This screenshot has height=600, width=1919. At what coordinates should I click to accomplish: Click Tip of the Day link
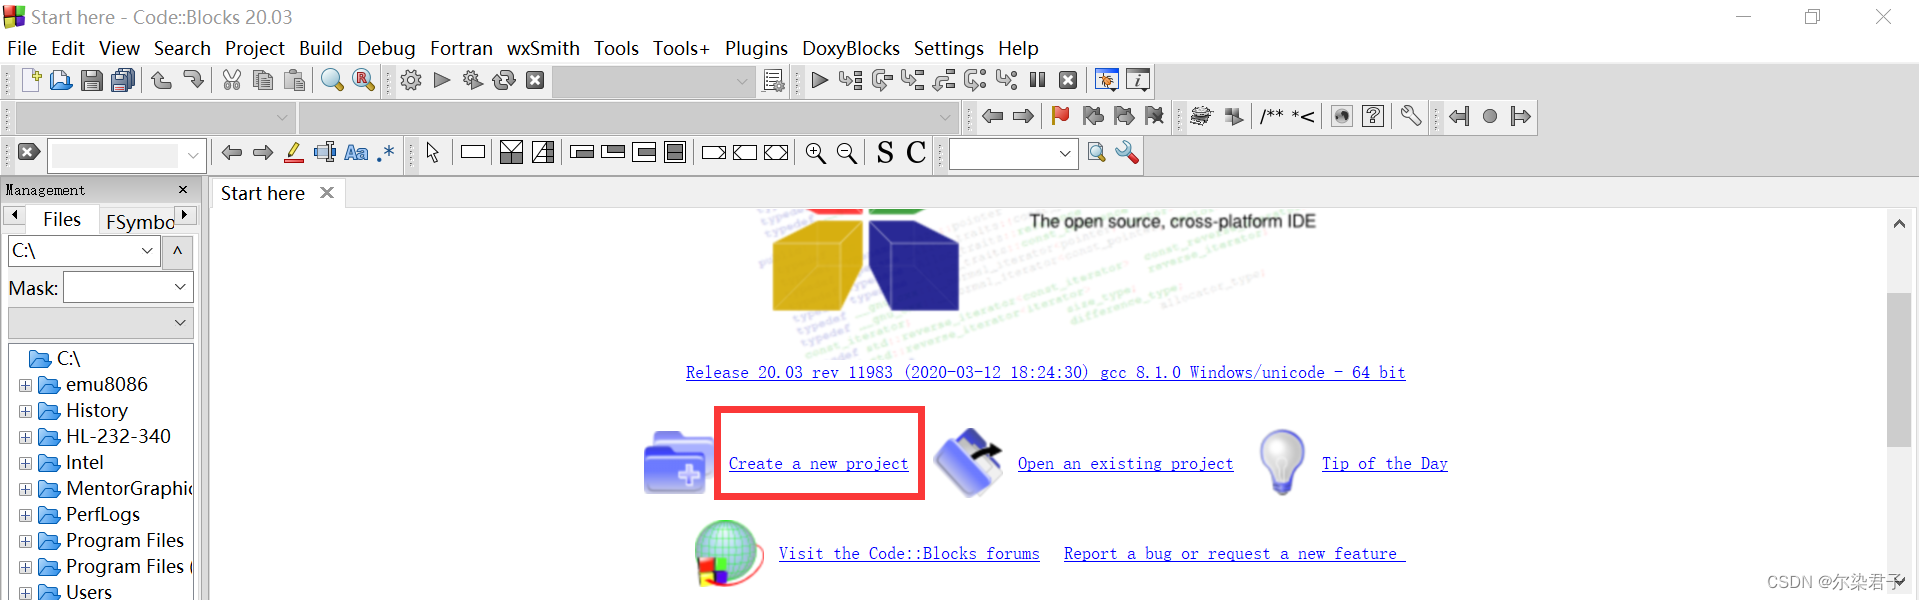click(x=1384, y=464)
